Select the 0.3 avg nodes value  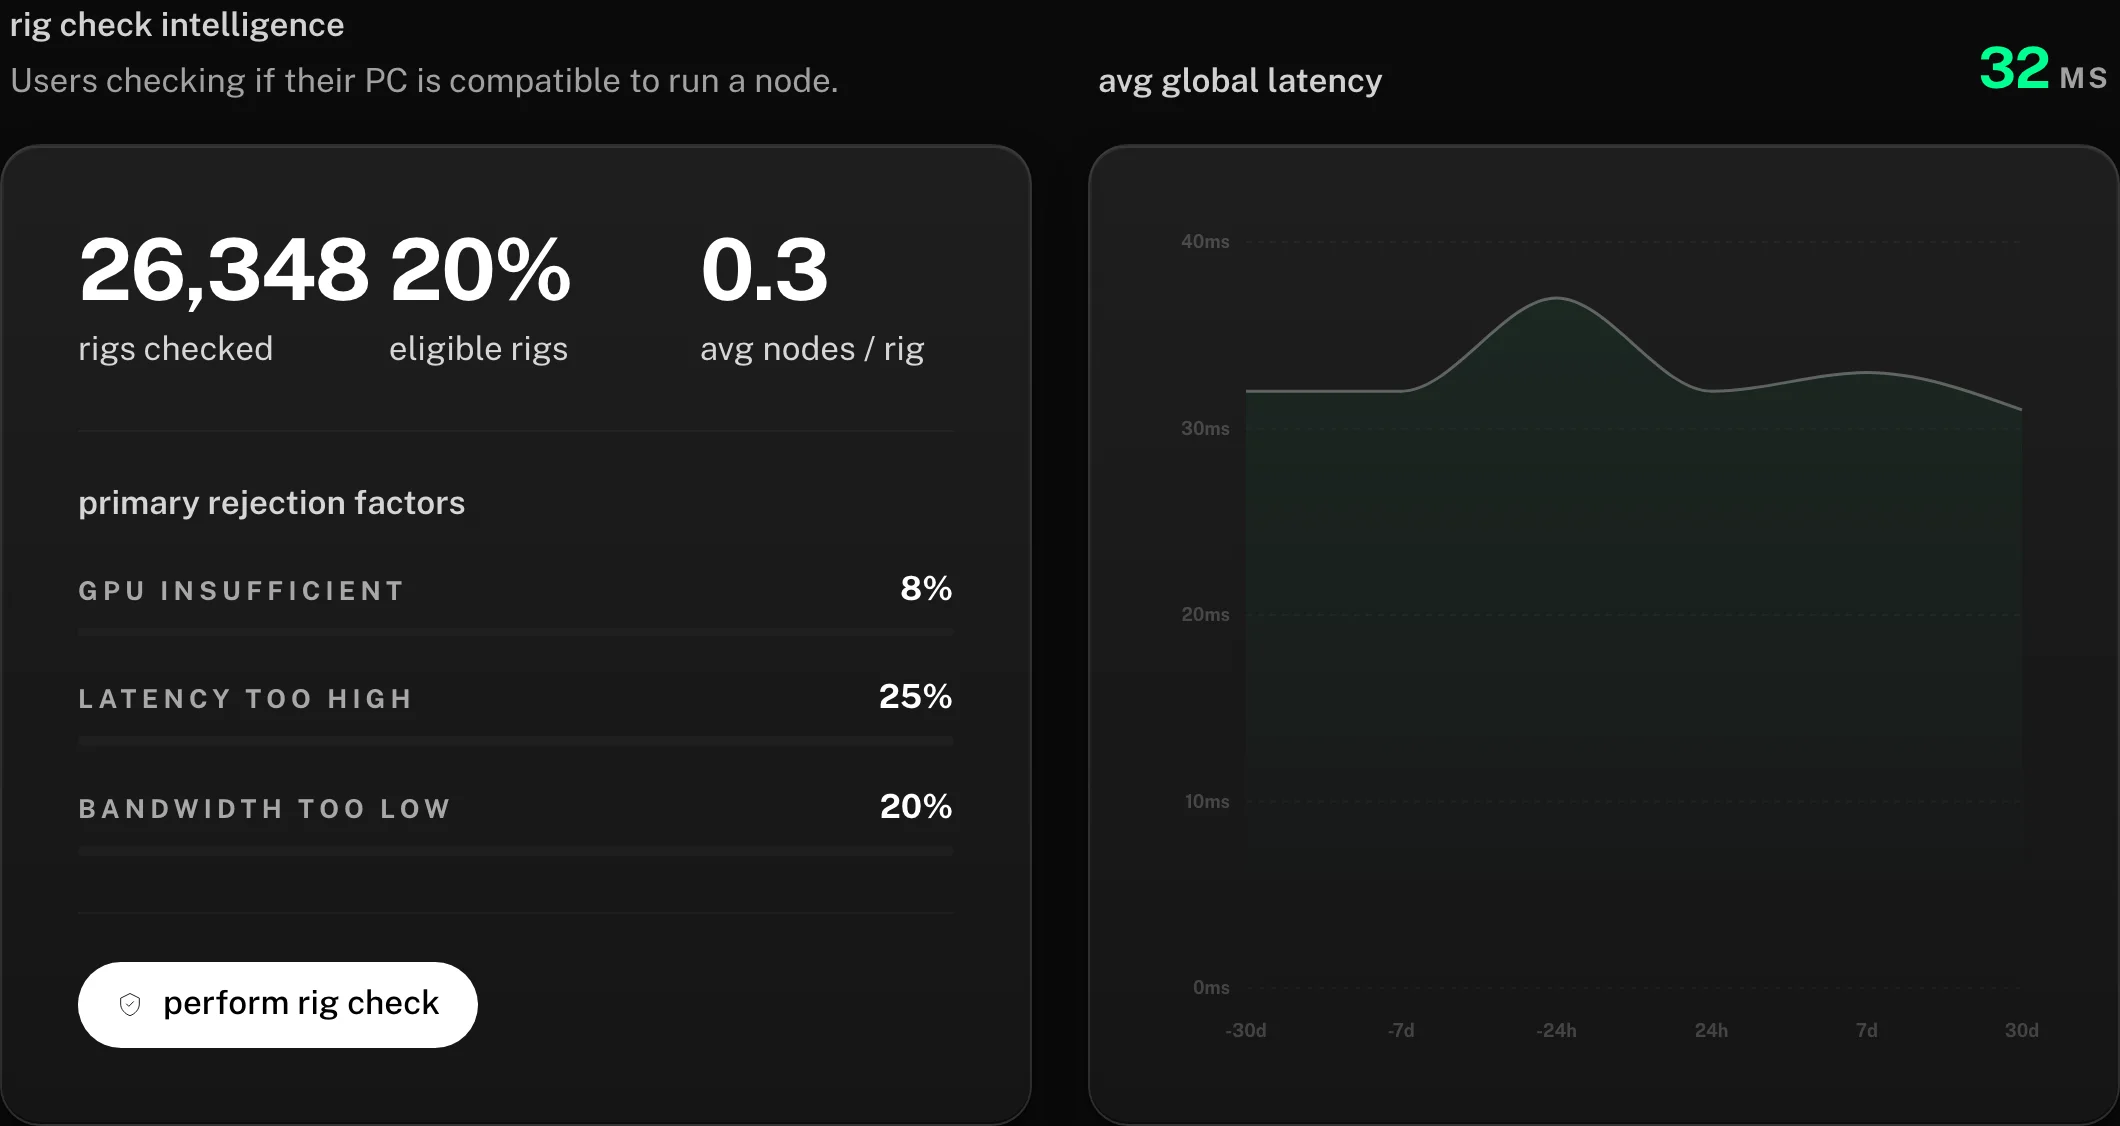764,269
